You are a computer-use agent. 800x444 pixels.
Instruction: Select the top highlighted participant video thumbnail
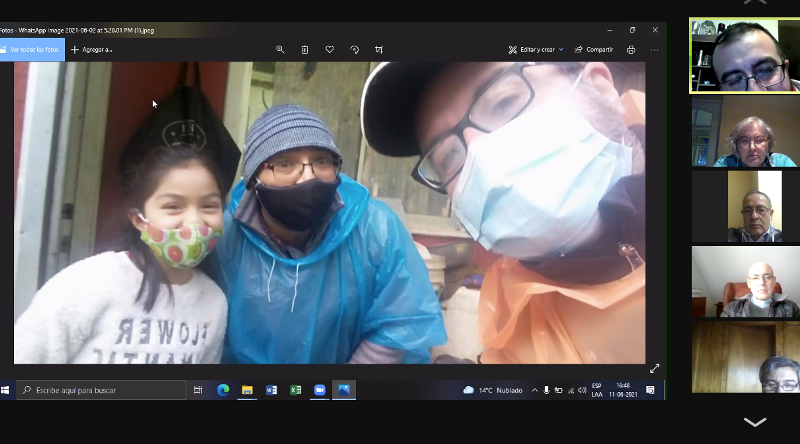click(744, 56)
